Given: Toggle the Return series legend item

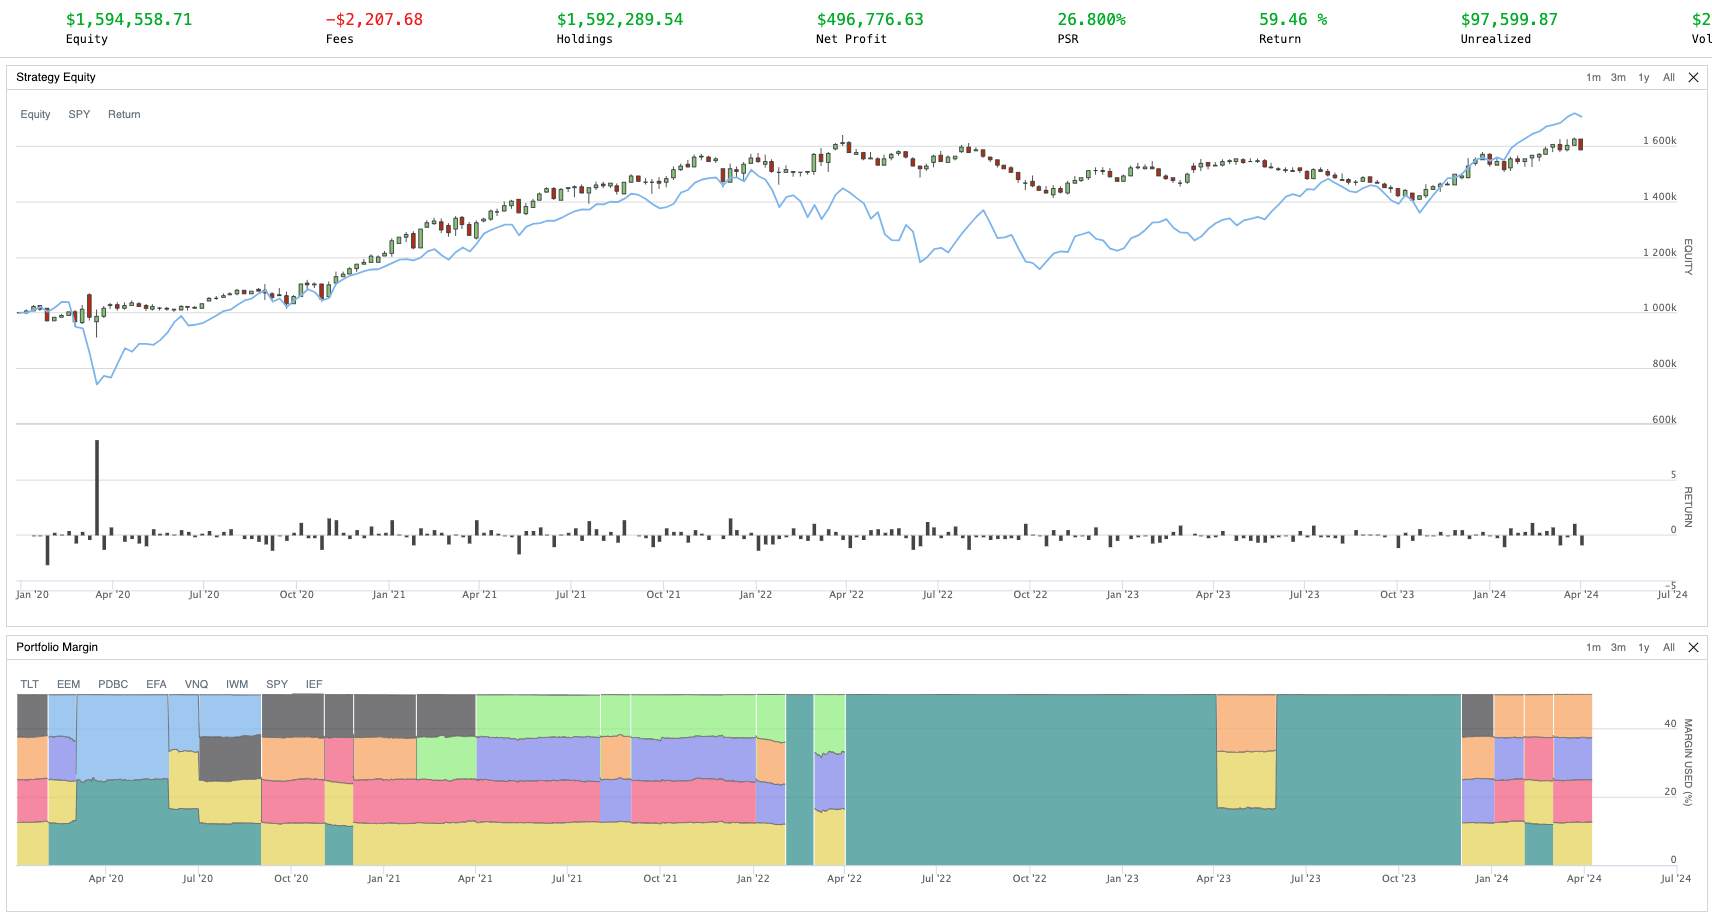Looking at the screenshot, I should click(x=124, y=115).
